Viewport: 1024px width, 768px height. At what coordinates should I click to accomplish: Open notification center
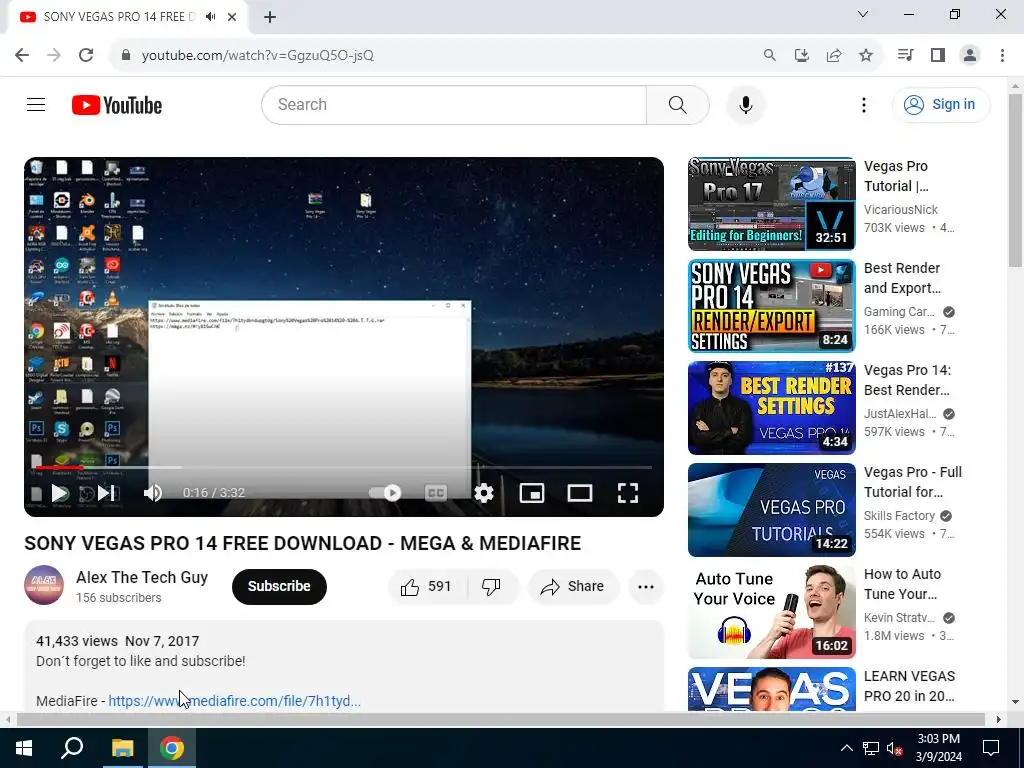(991, 748)
